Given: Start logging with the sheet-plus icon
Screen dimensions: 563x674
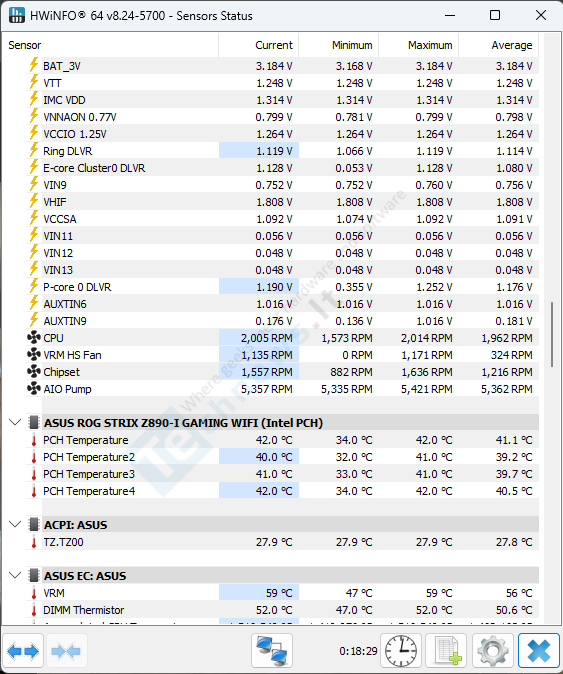Looking at the screenshot, I should tap(447, 651).
